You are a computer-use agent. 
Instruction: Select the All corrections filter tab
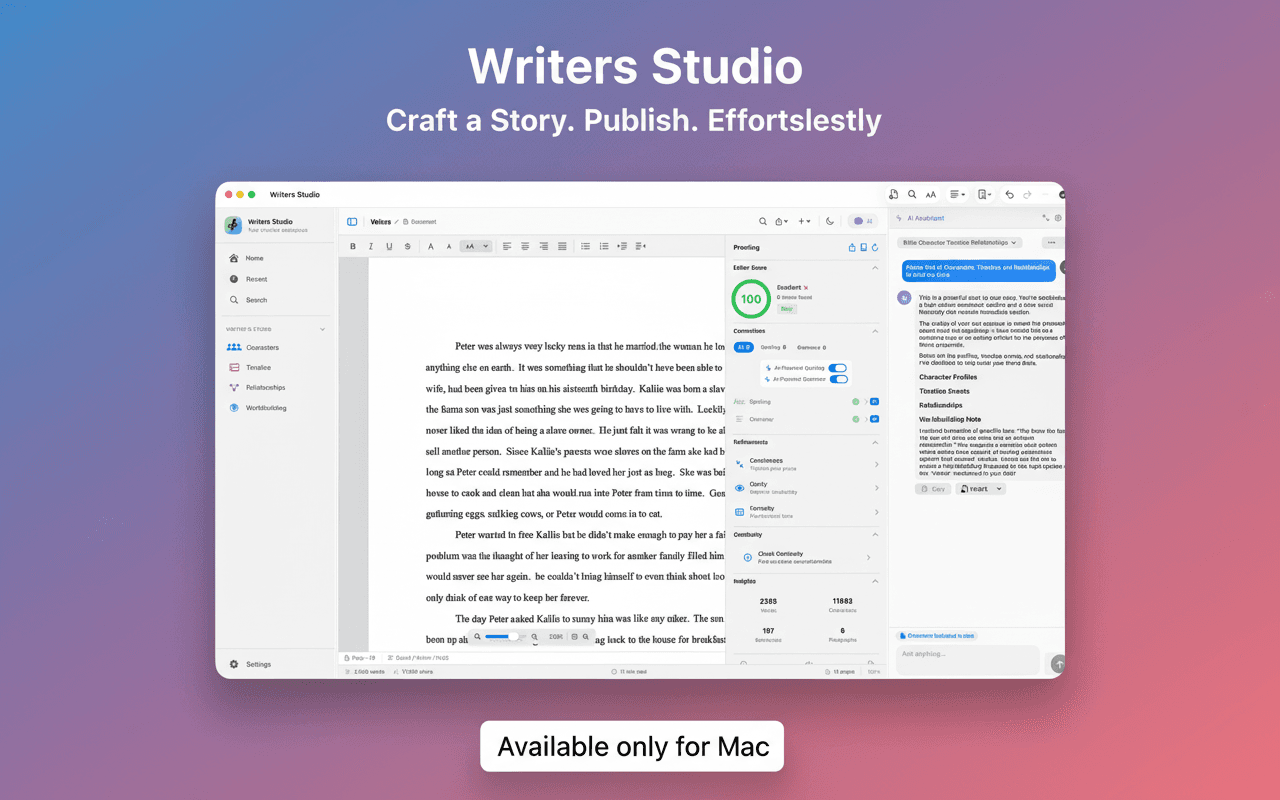[743, 347]
